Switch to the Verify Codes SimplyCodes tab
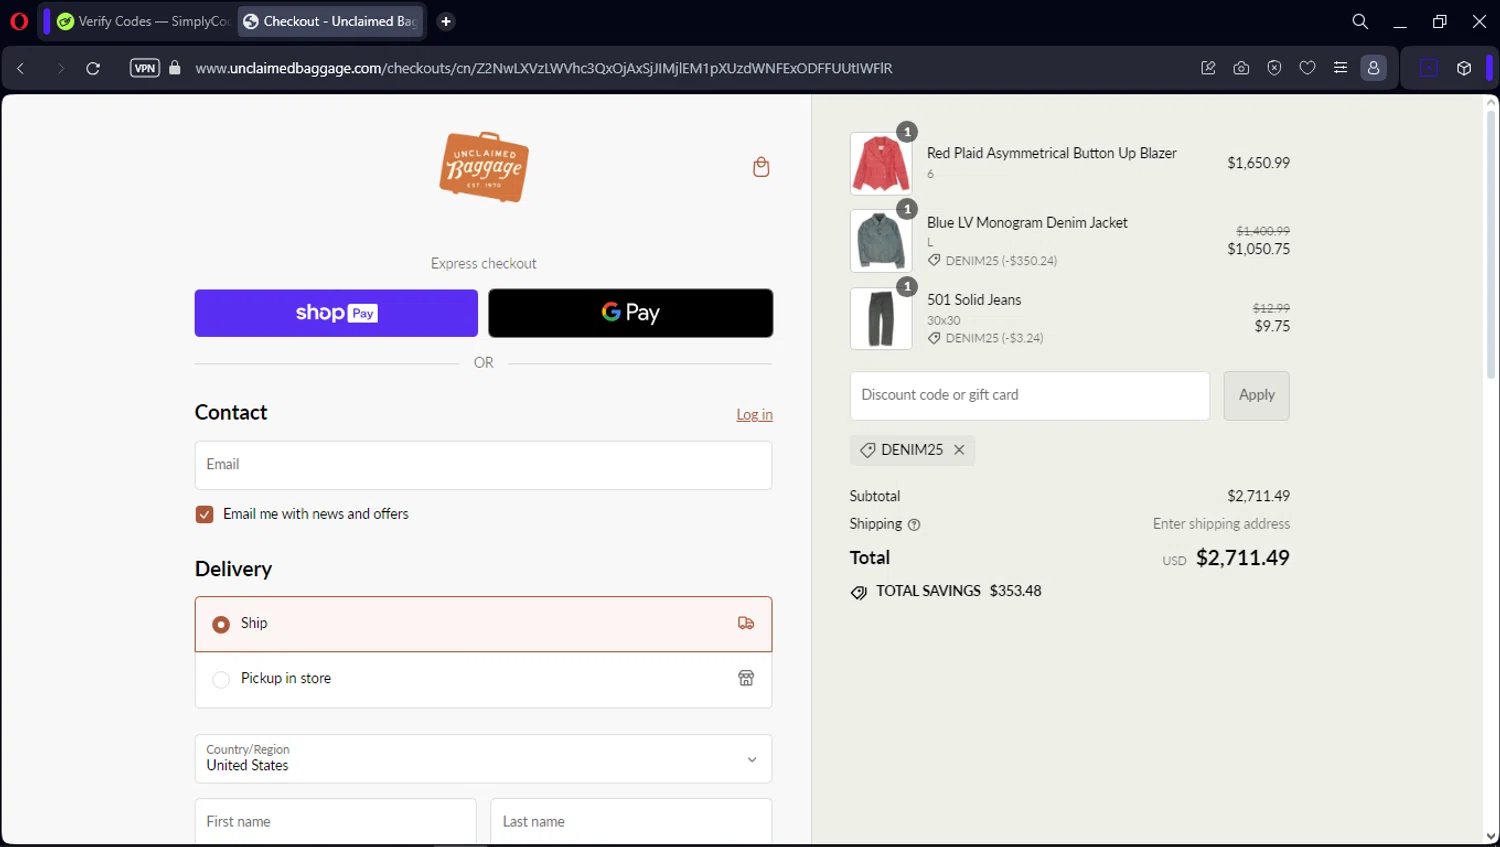This screenshot has height=847, width=1500. pyautogui.click(x=144, y=21)
